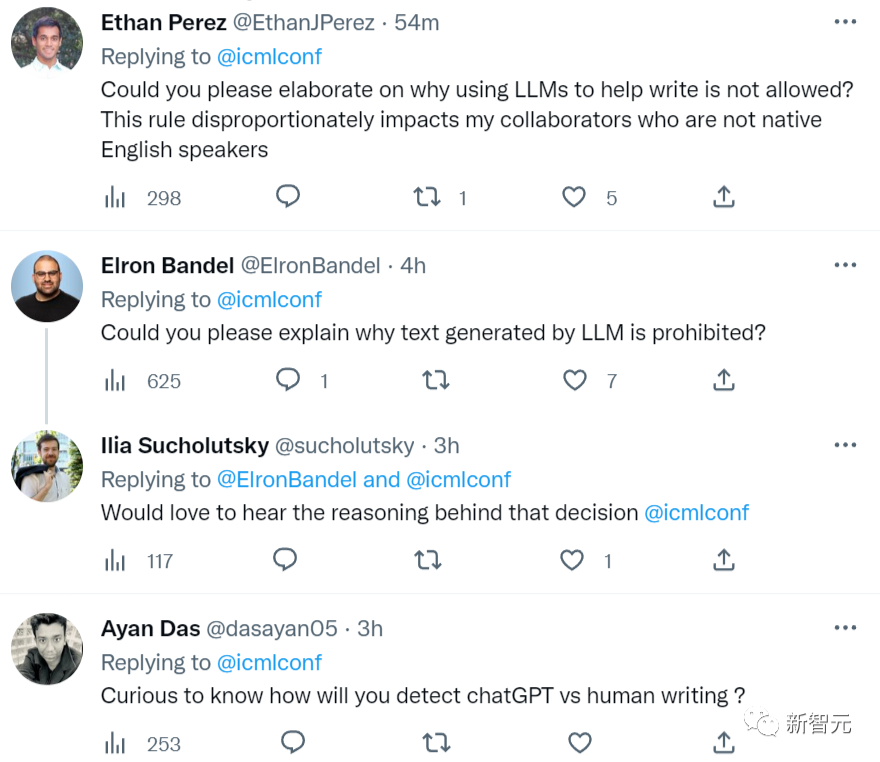The height and width of the screenshot is (762, 880).
Task: Like Ethan Perez's tweet with heart icon
Action: [574, 198]
